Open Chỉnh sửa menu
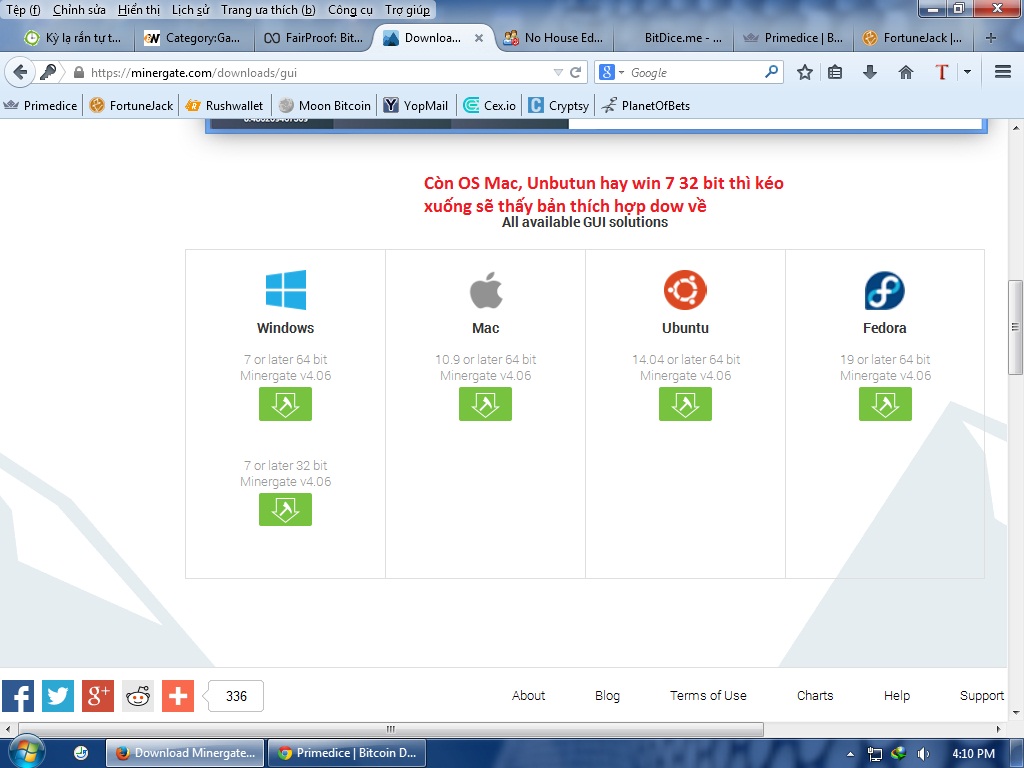This screenshot has height=768, width=1024. [79, 10]
